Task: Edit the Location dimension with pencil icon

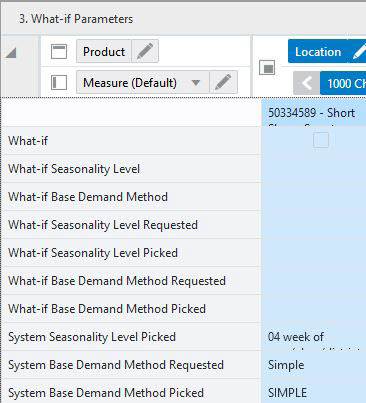Action: click(x=359, y=52)
